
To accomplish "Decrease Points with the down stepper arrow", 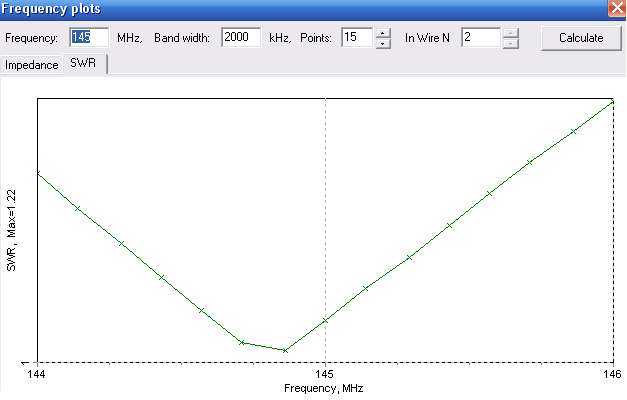I will pos(383,43).
